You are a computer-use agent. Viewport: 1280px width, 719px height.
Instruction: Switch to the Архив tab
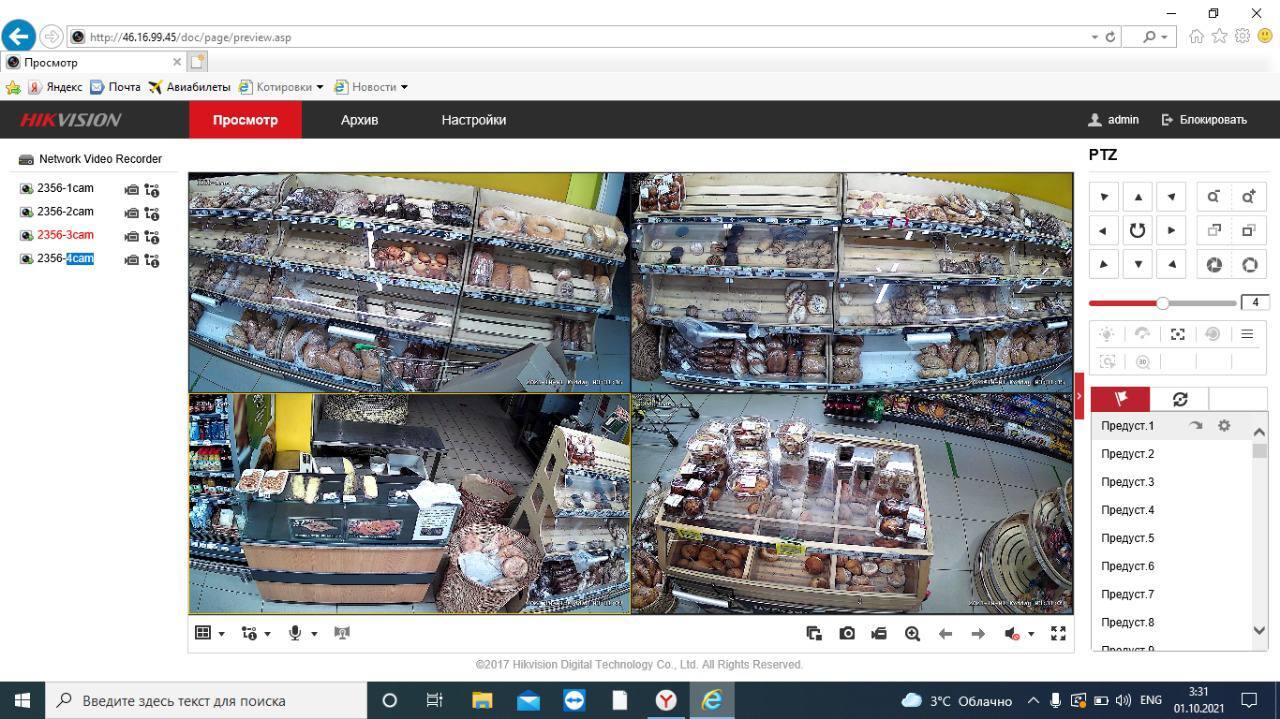[359, 120]
